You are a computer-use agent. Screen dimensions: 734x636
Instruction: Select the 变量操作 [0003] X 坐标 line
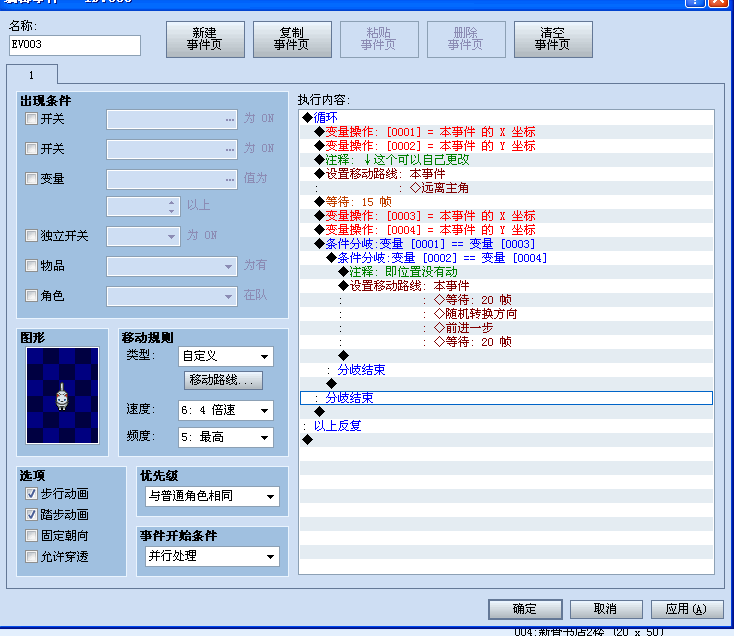point(506,216)
